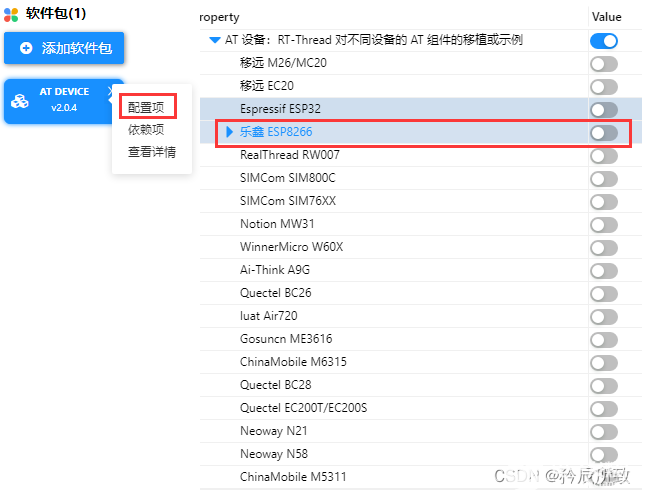Enable the Notion MW31 toggle
Screen dimensions: 646x494
click(604, 225)
